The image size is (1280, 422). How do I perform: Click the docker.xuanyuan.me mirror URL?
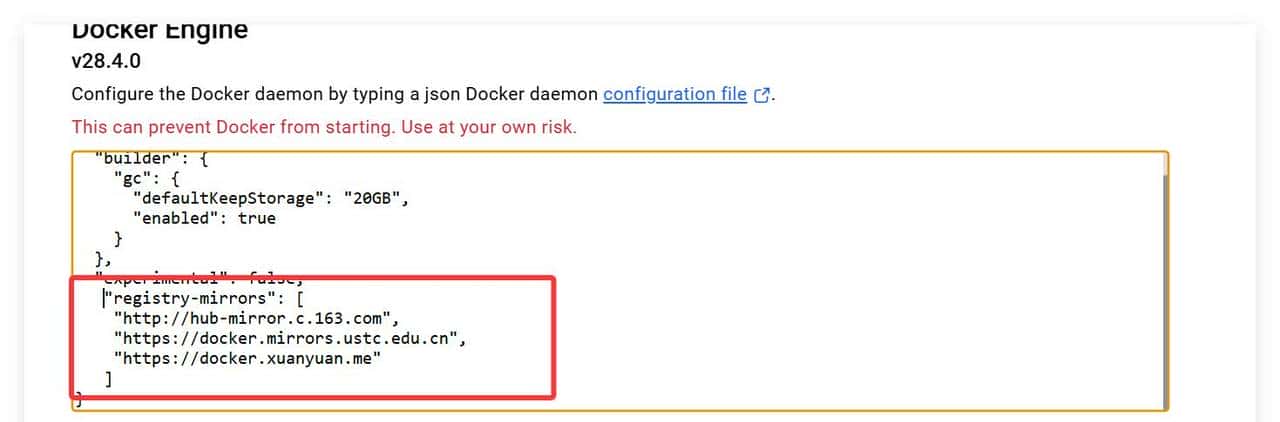(248, 358)
